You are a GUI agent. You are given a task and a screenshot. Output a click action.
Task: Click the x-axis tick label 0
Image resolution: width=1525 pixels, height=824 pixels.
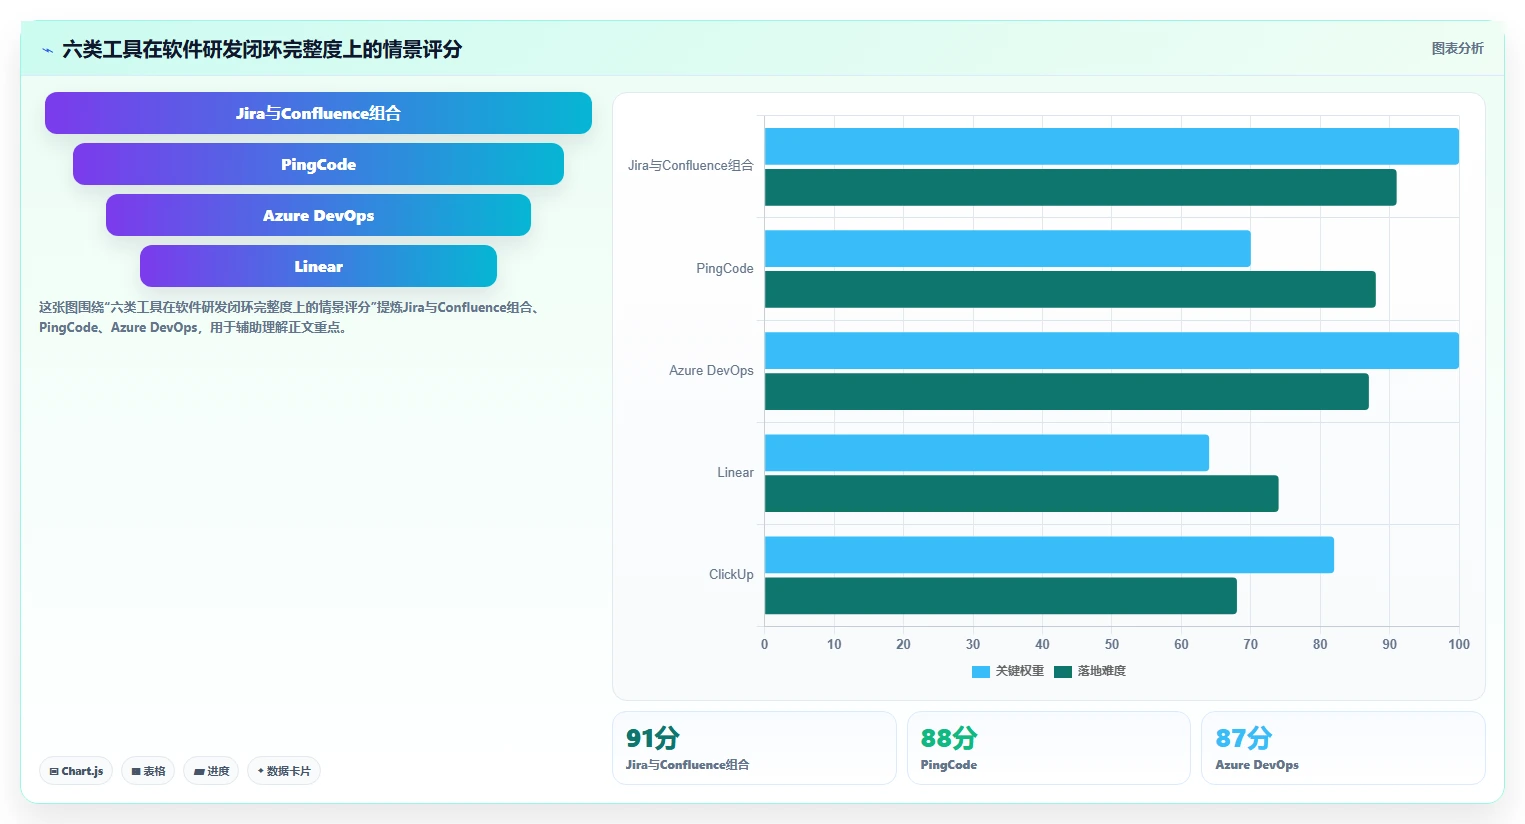click(x=765, y=644)
